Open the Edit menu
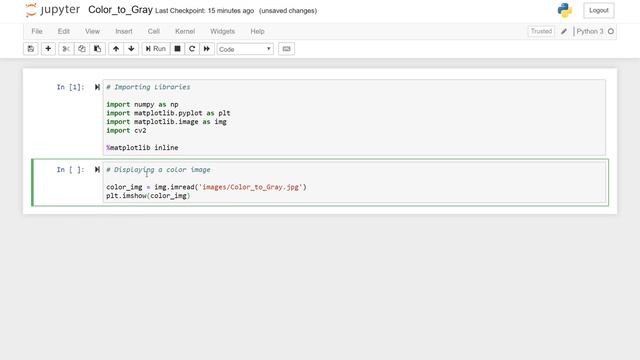The width and height of the screenshot is (640, 360). (63, 31)
